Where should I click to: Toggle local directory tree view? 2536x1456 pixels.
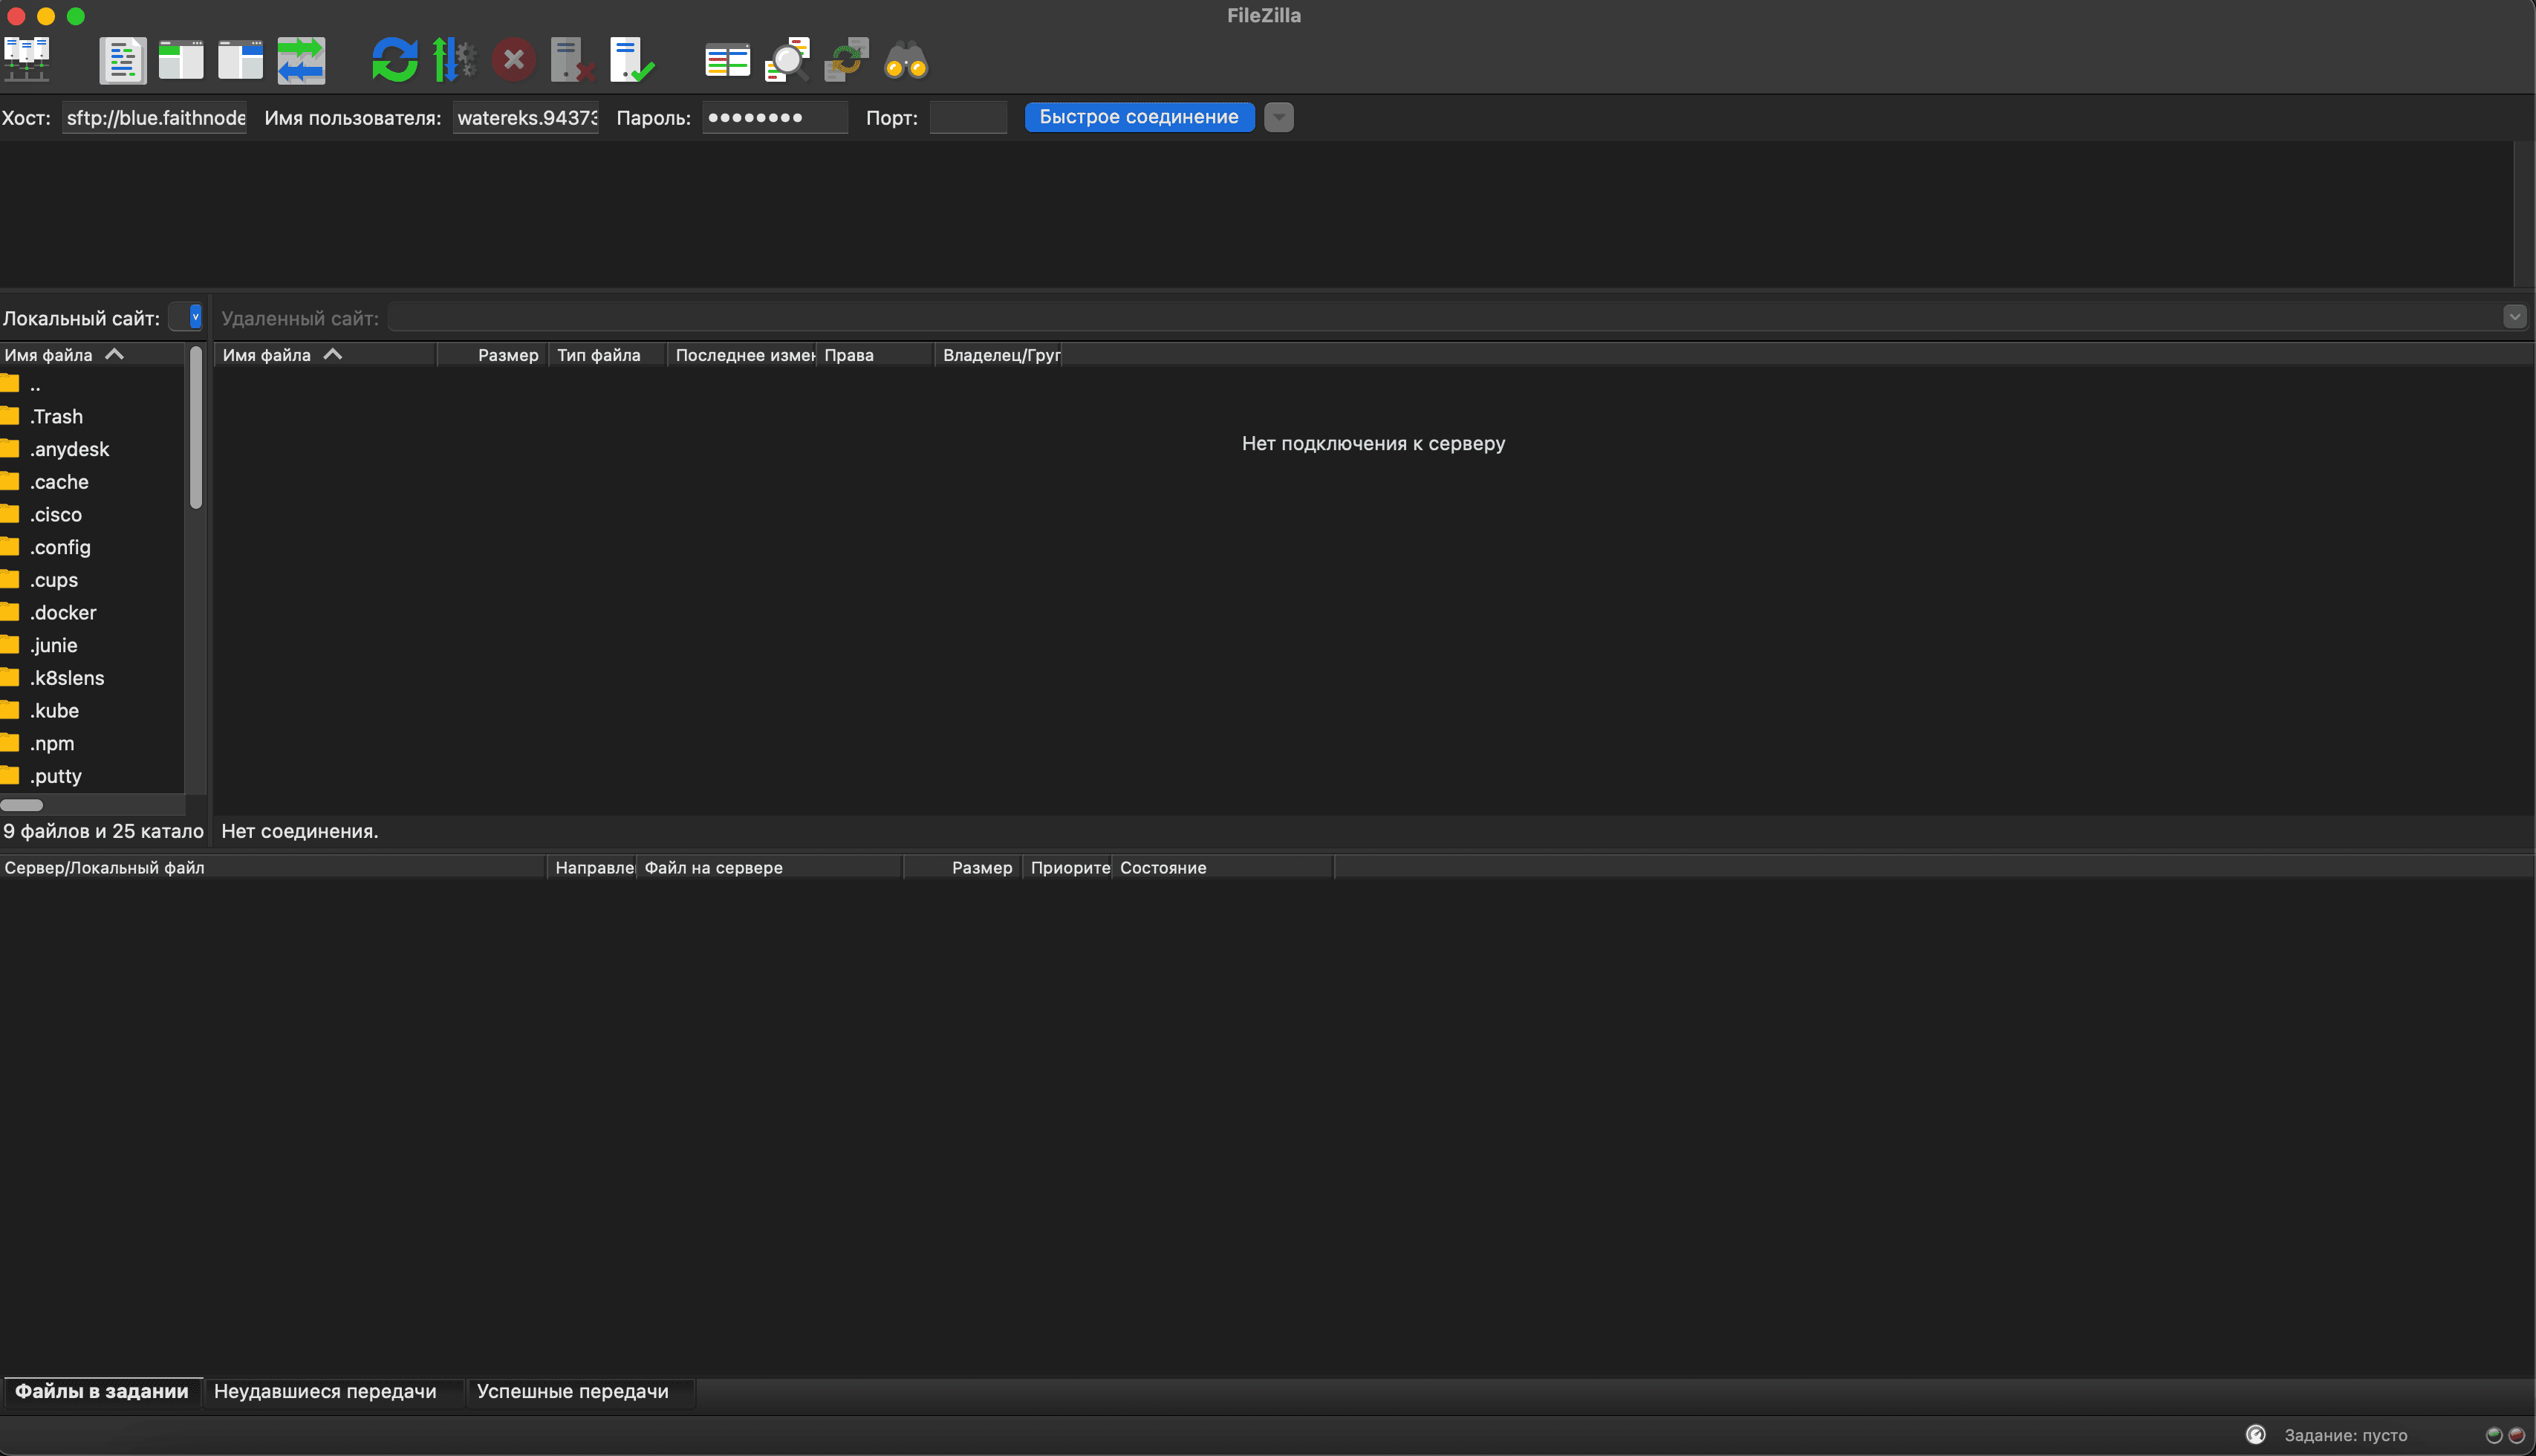pyautogui.click(x=181, y=60)
